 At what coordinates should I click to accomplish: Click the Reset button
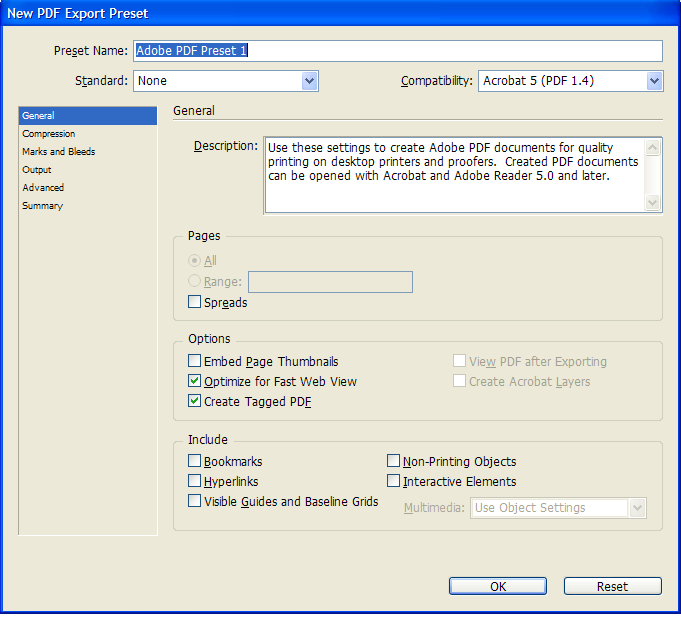click(x=612, y=587)
